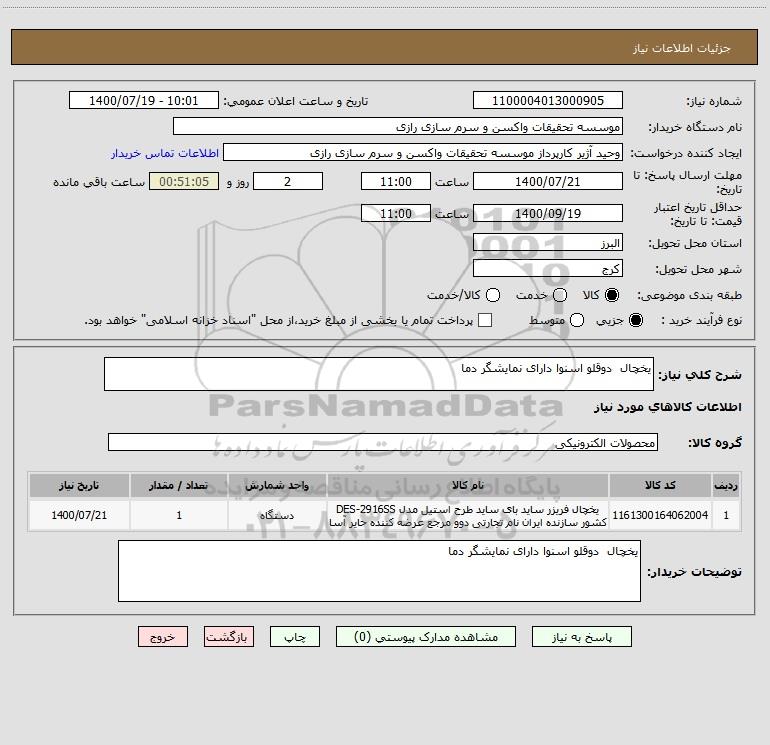Image resolution: width=770 pixels, height=745 pixels.
Task: Click the مشاهده مدارک پیوستی (0) button
Action: pyautogui.click(x=426, y=636)
